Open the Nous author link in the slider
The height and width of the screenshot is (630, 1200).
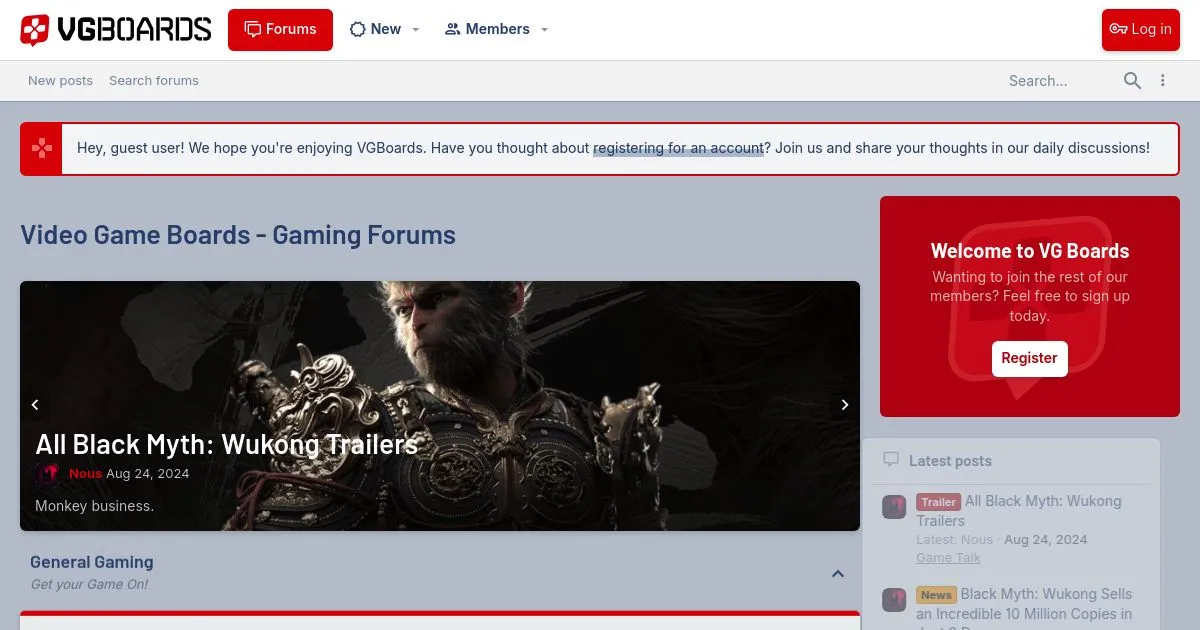point(85,474)
